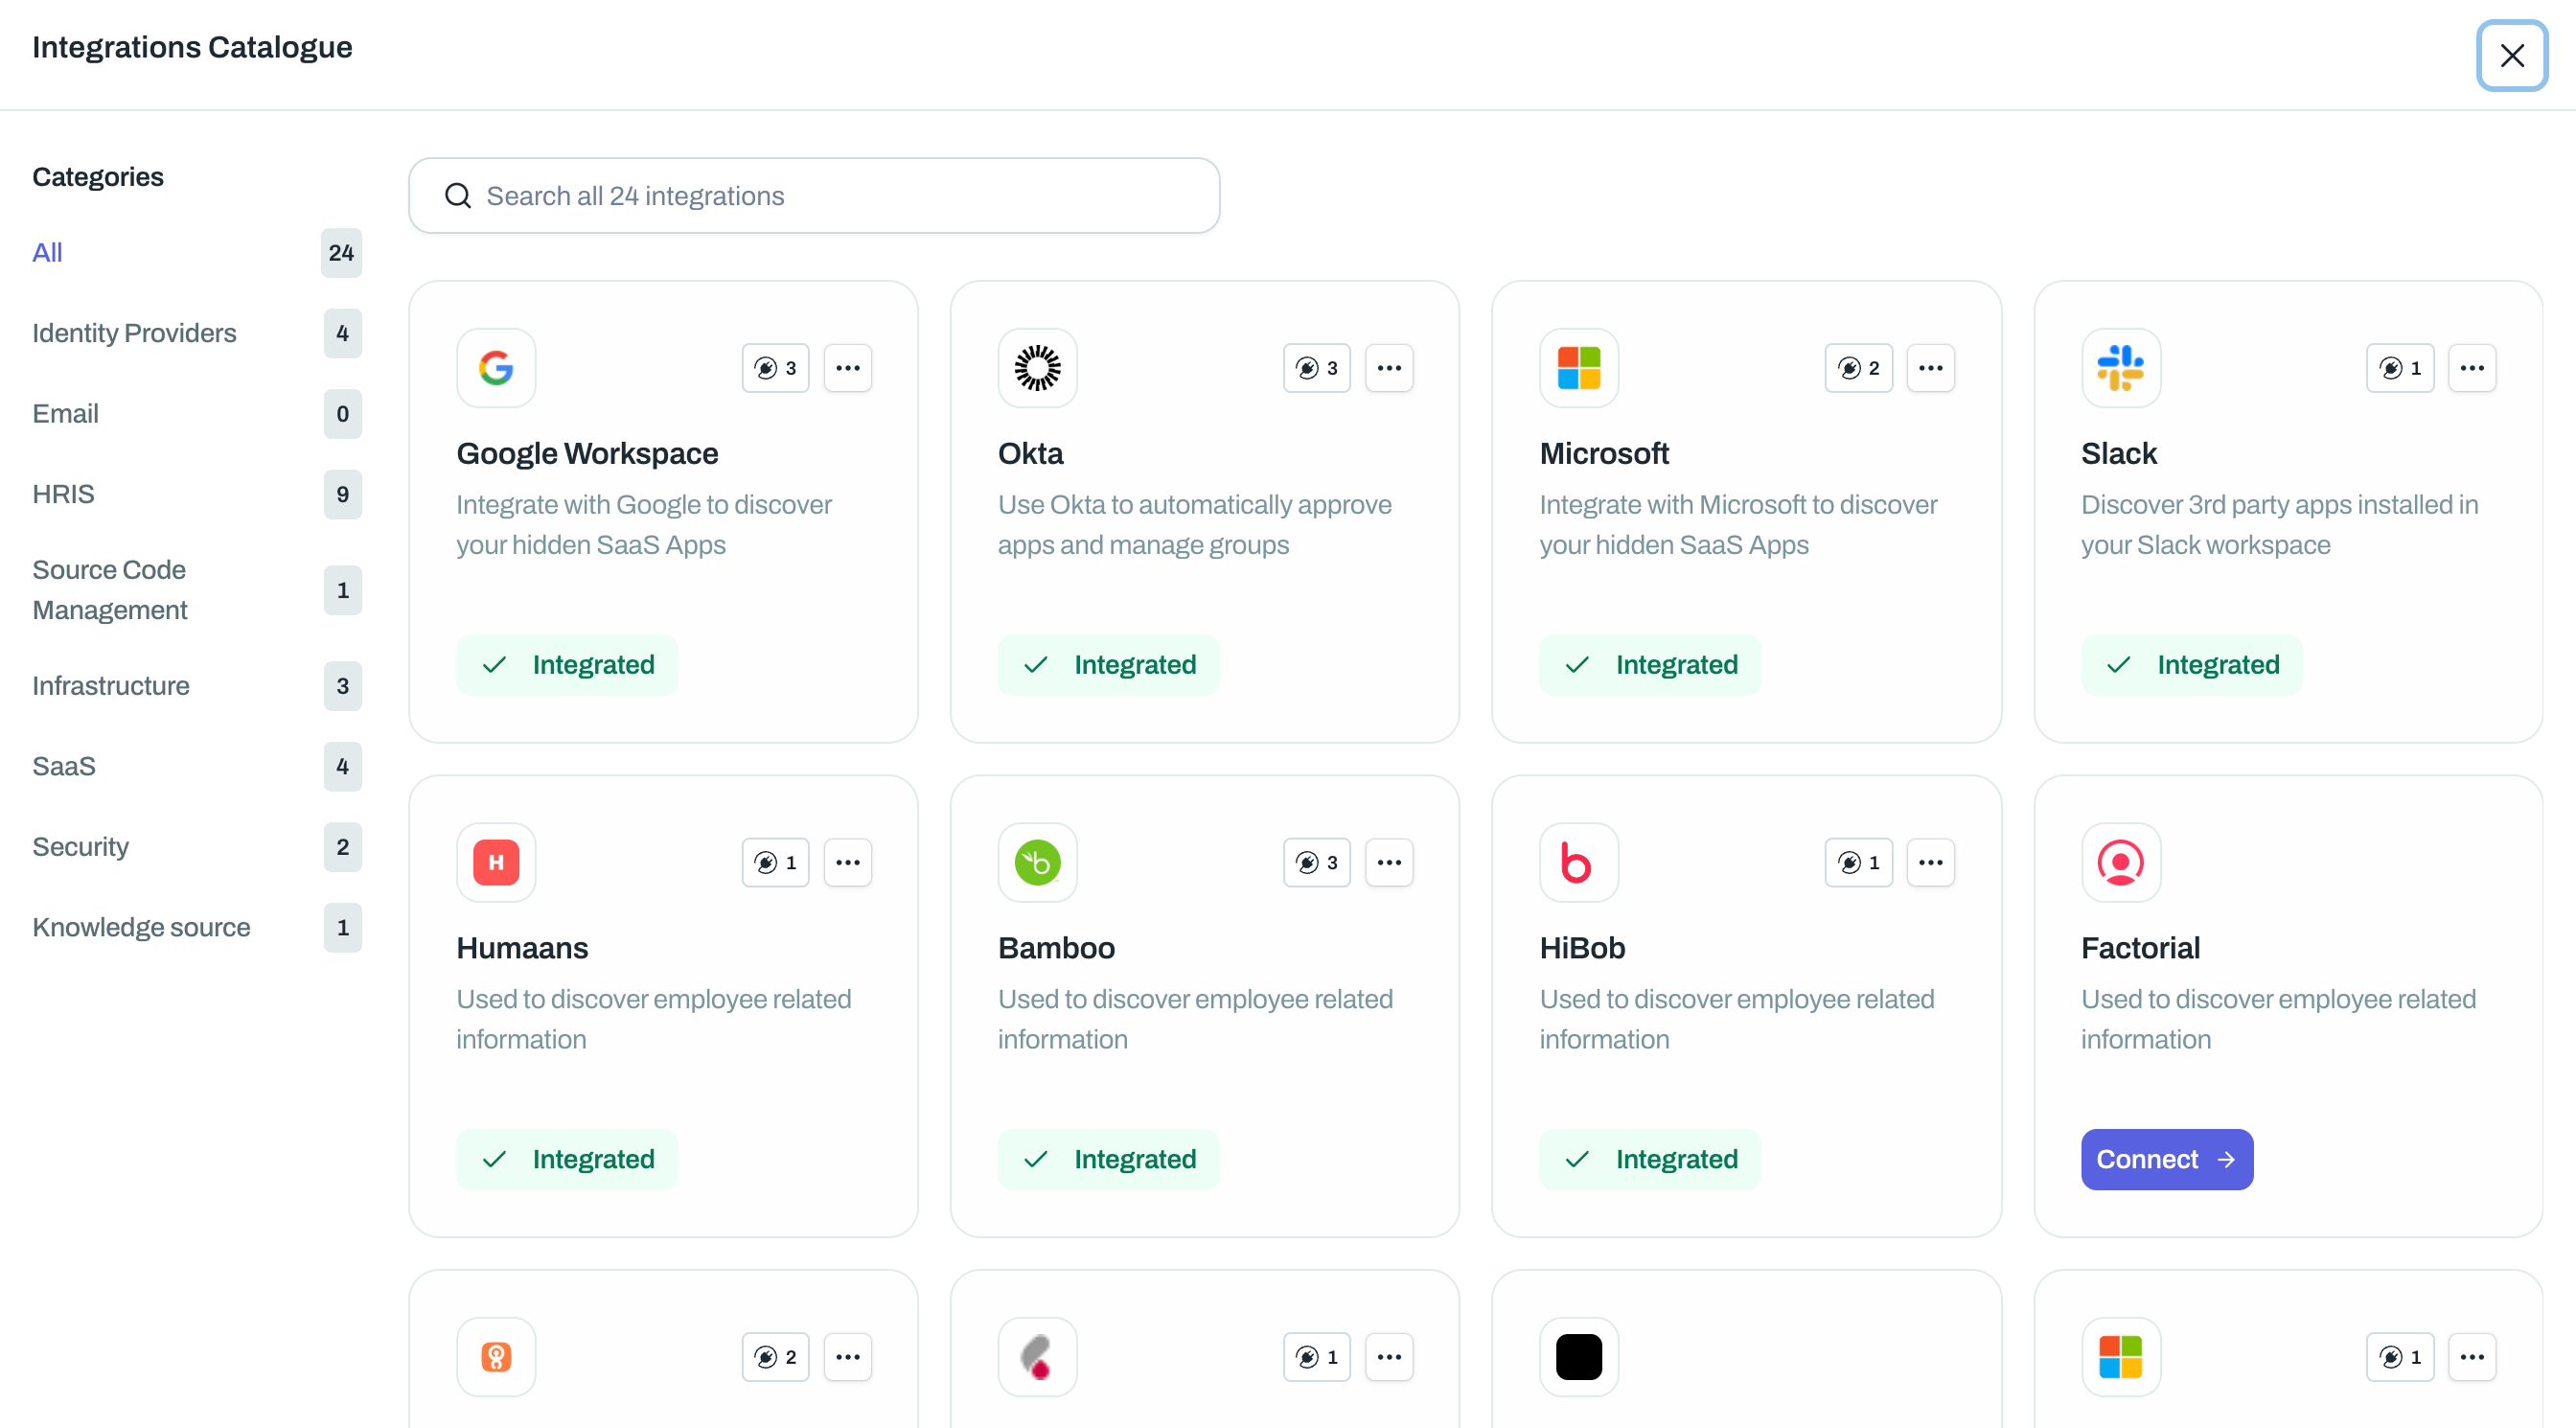Click the Factorial logo icon
Screen dimensions: 2576x1428
2120,862
